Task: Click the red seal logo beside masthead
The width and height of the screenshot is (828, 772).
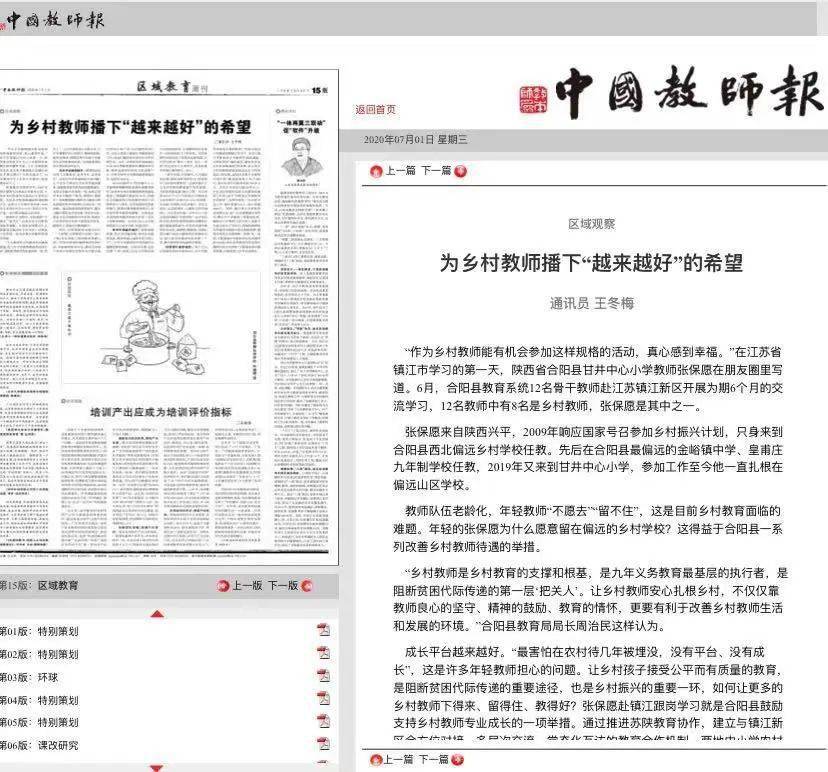Action: coord(533,100)
